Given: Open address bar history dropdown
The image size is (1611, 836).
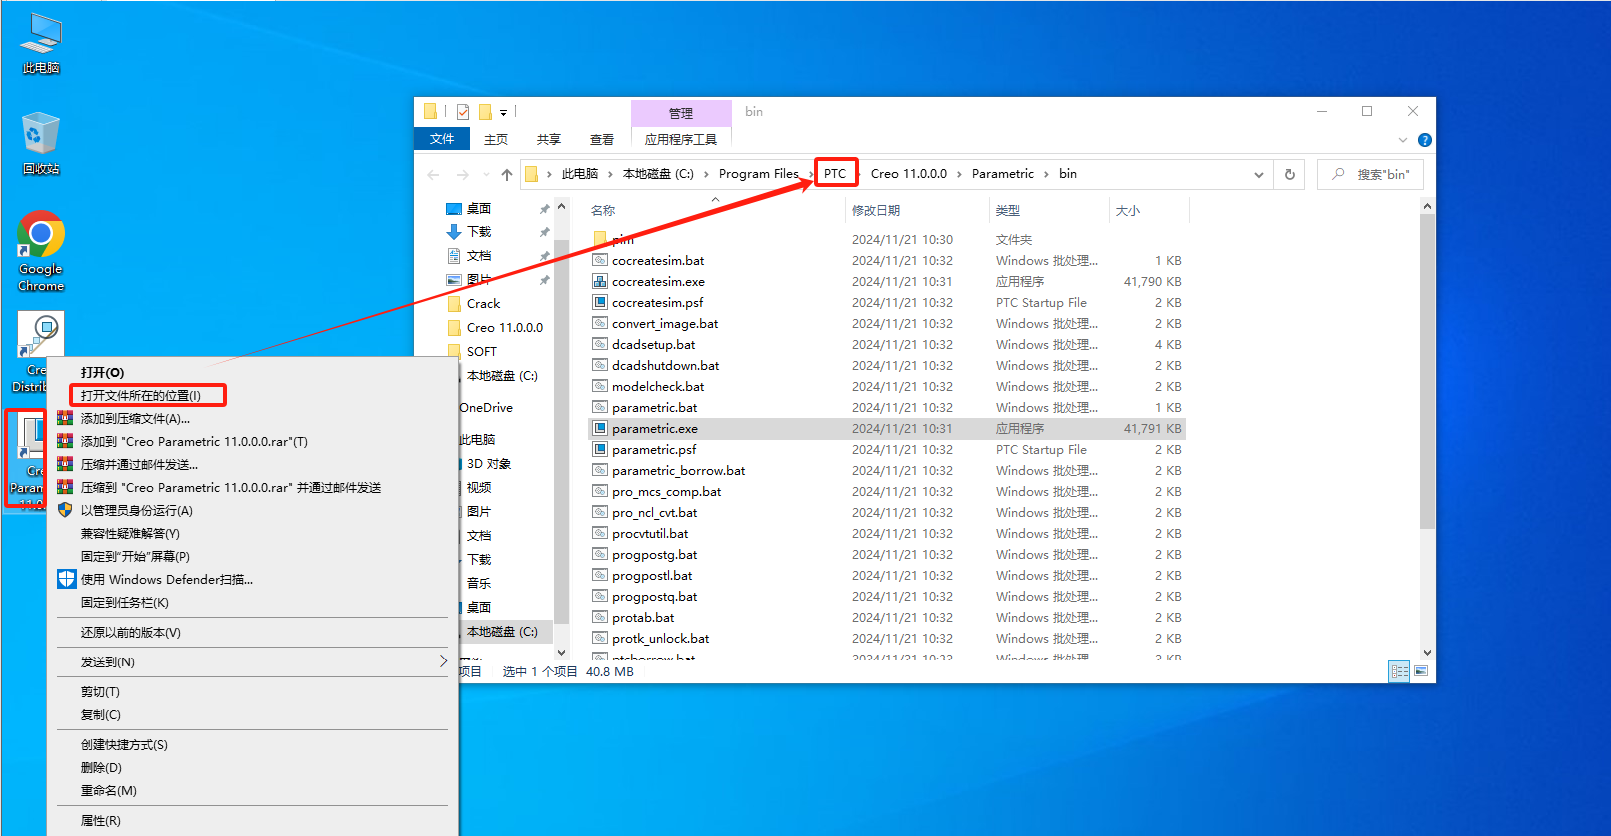Looking at the screenshot, I should pyautogui.click(x=1259, y=174).
